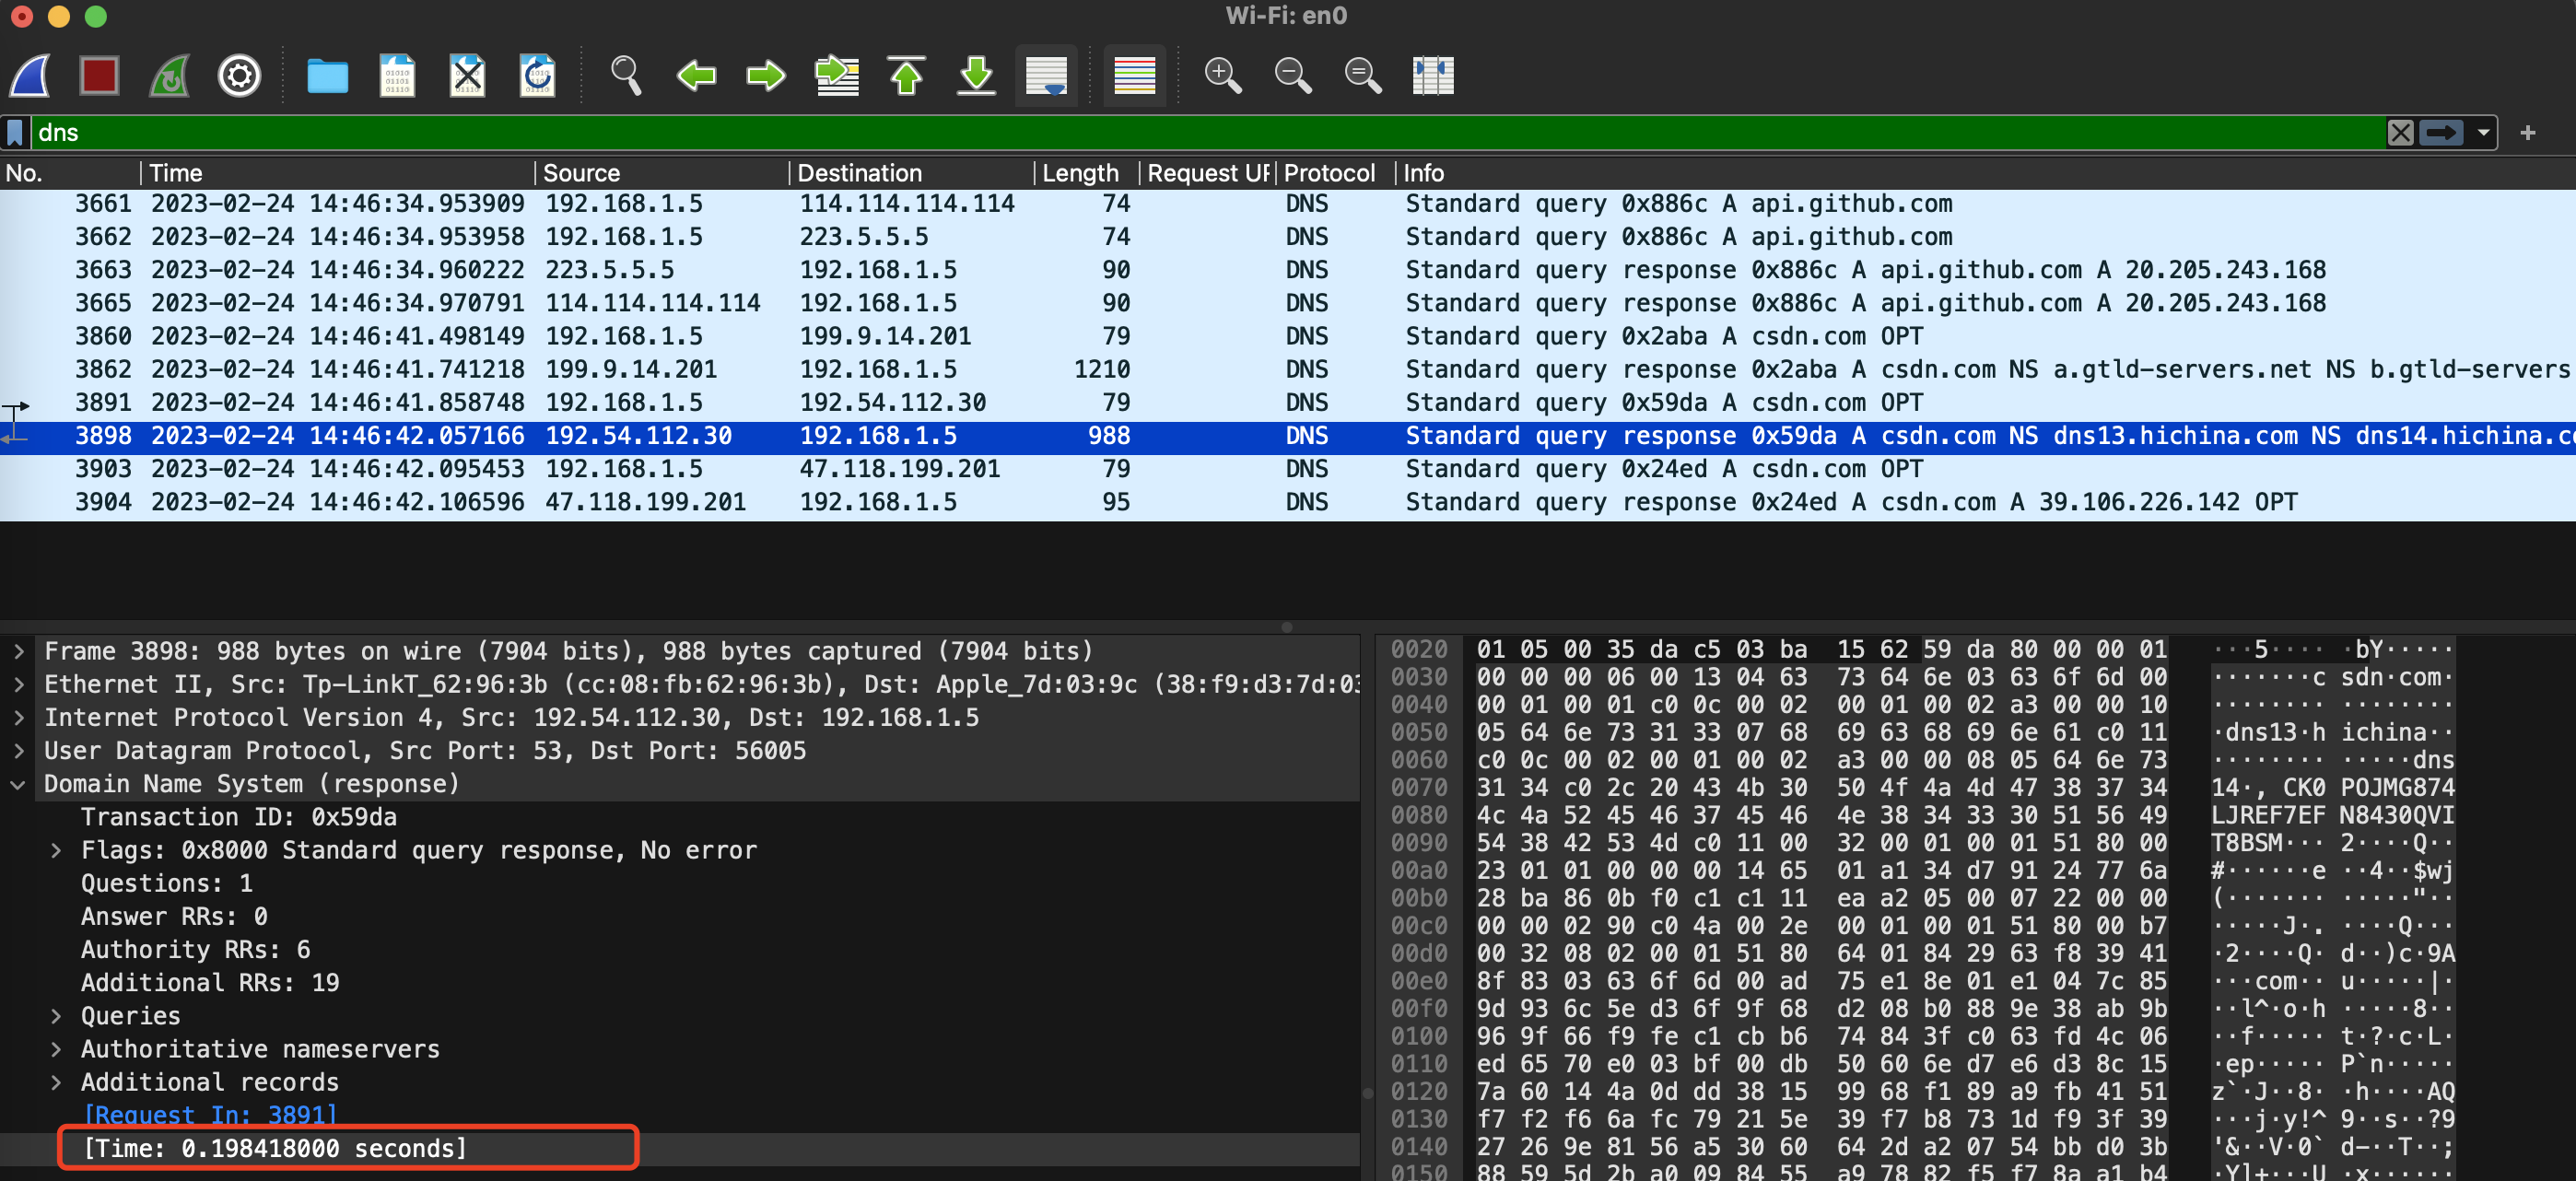
Task: Select packet 3903 query 0x24ed
Action: 1288,469
